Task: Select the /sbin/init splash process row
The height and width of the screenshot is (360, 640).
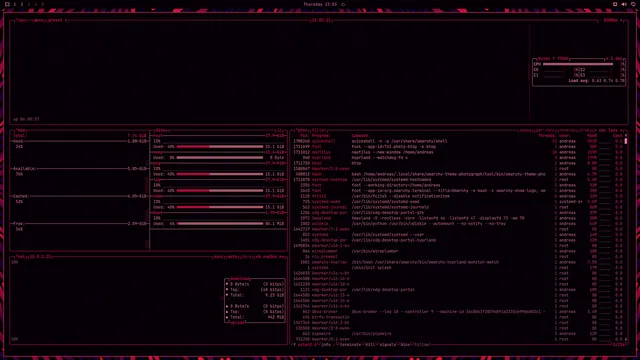Action: tap(458, 268)
